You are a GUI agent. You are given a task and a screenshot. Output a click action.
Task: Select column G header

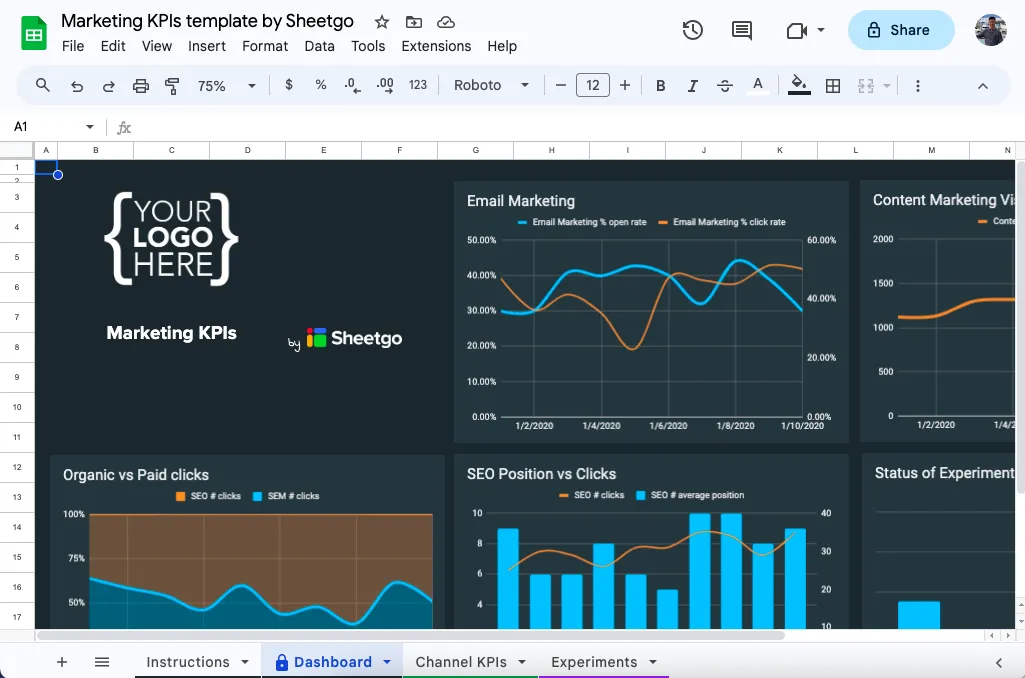[475, 150]
